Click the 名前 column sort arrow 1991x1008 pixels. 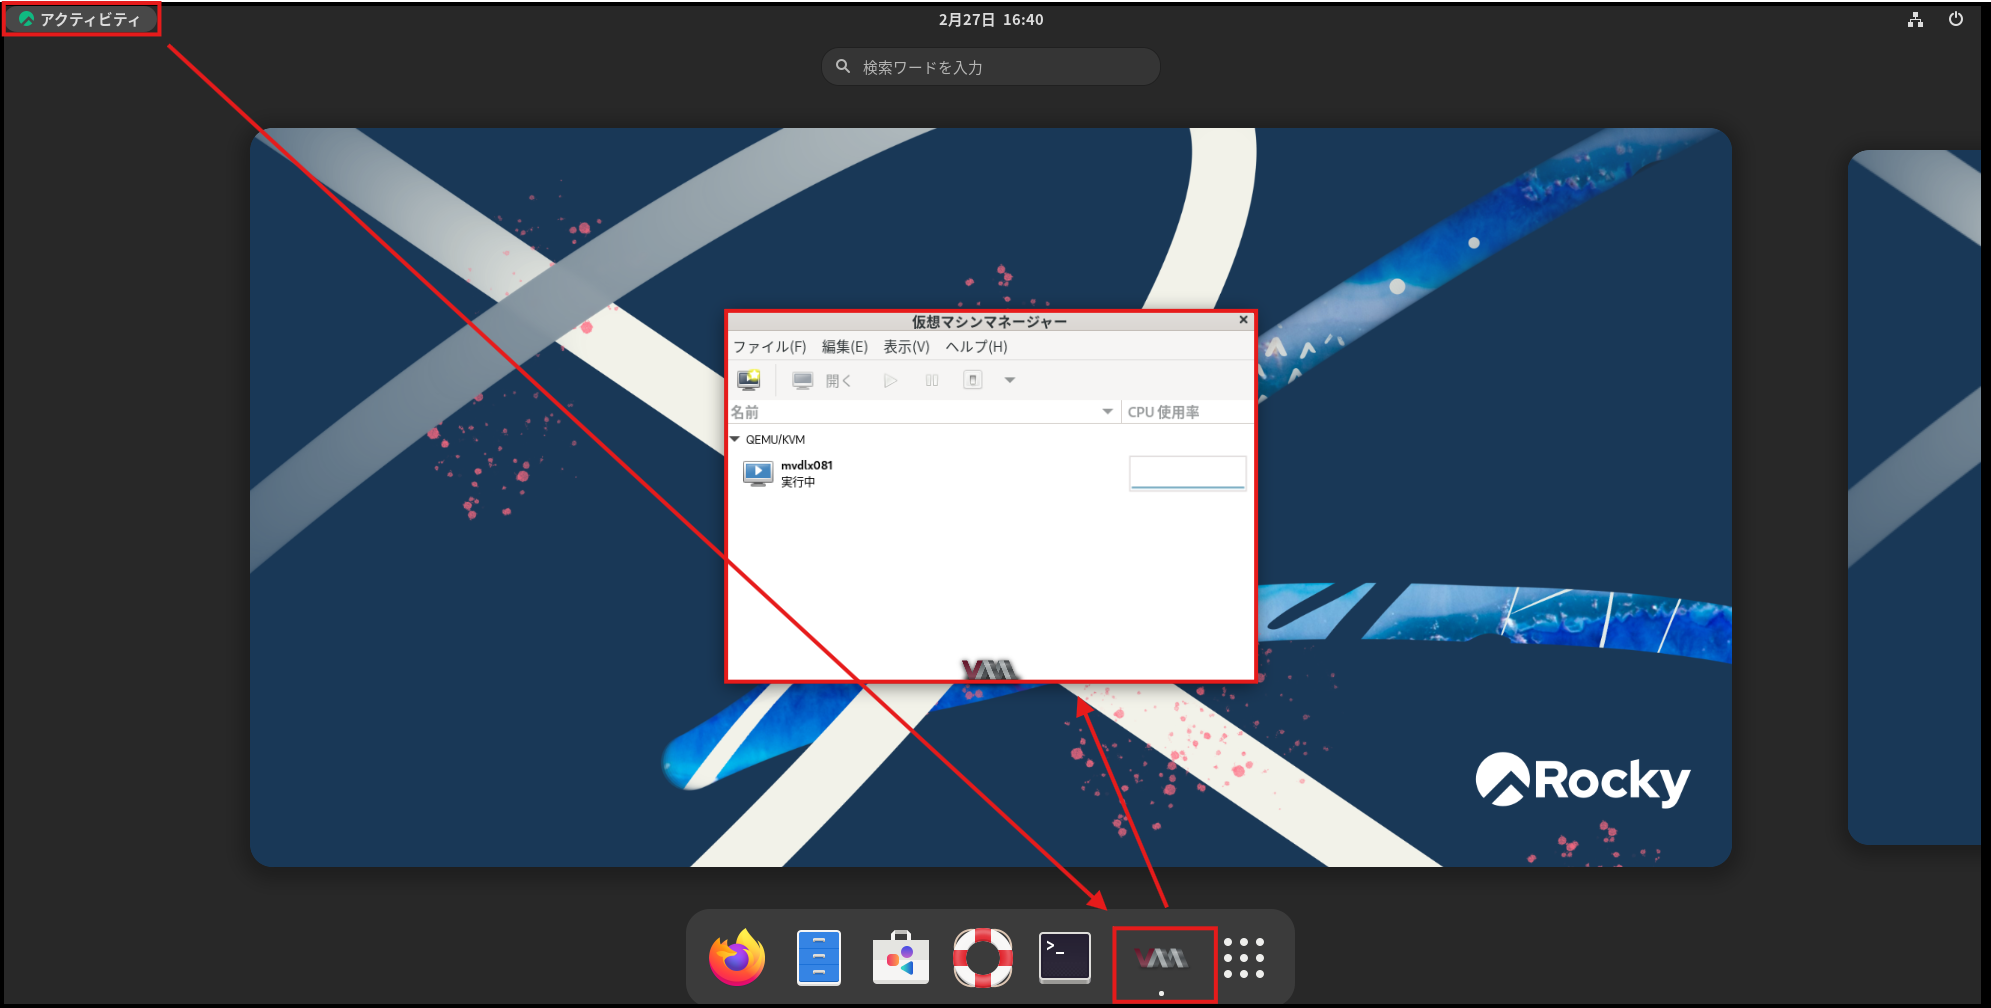pyautogui.click(x=1107, y=412)
